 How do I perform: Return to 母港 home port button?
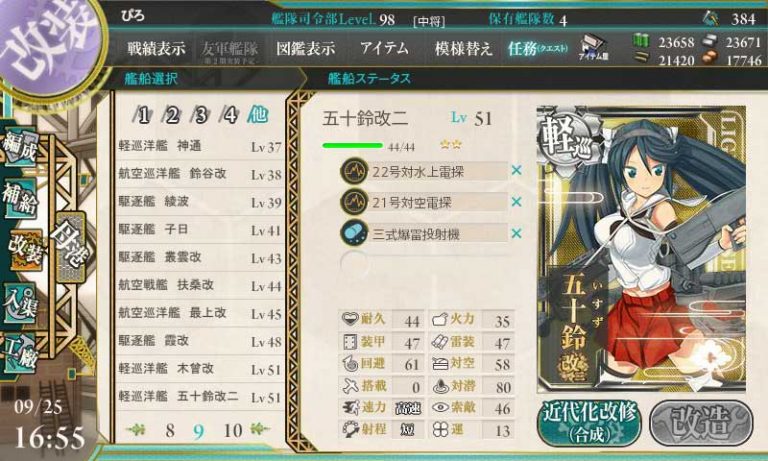[71, 246]
